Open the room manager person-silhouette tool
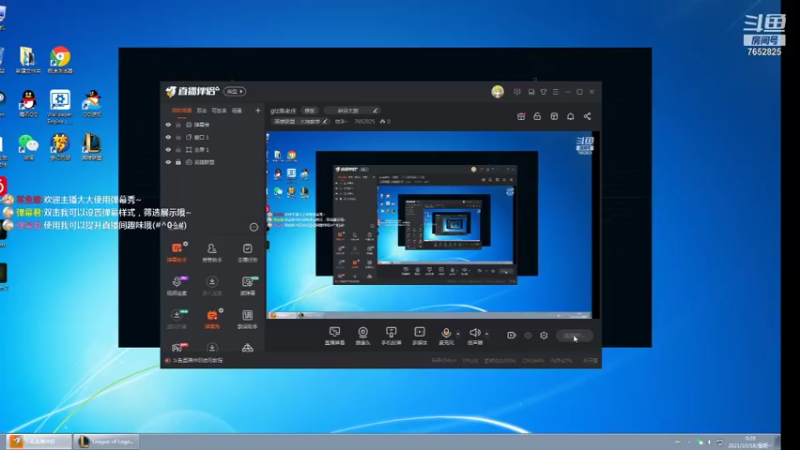 [212, 252]
